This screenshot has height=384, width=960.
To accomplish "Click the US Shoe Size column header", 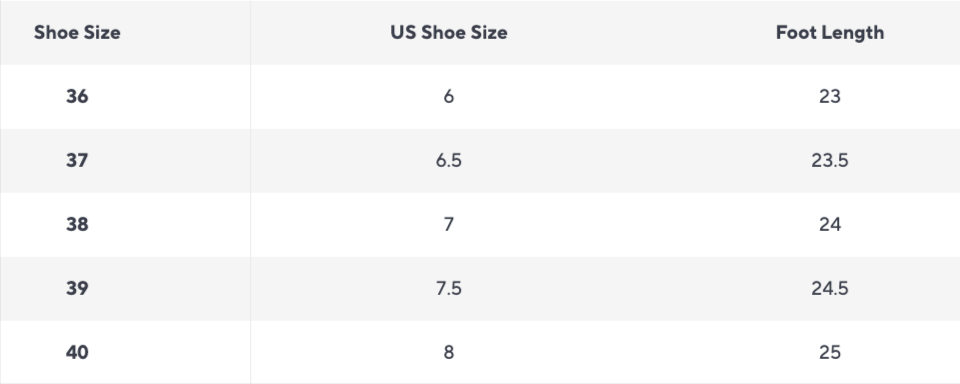I will 449,32.
